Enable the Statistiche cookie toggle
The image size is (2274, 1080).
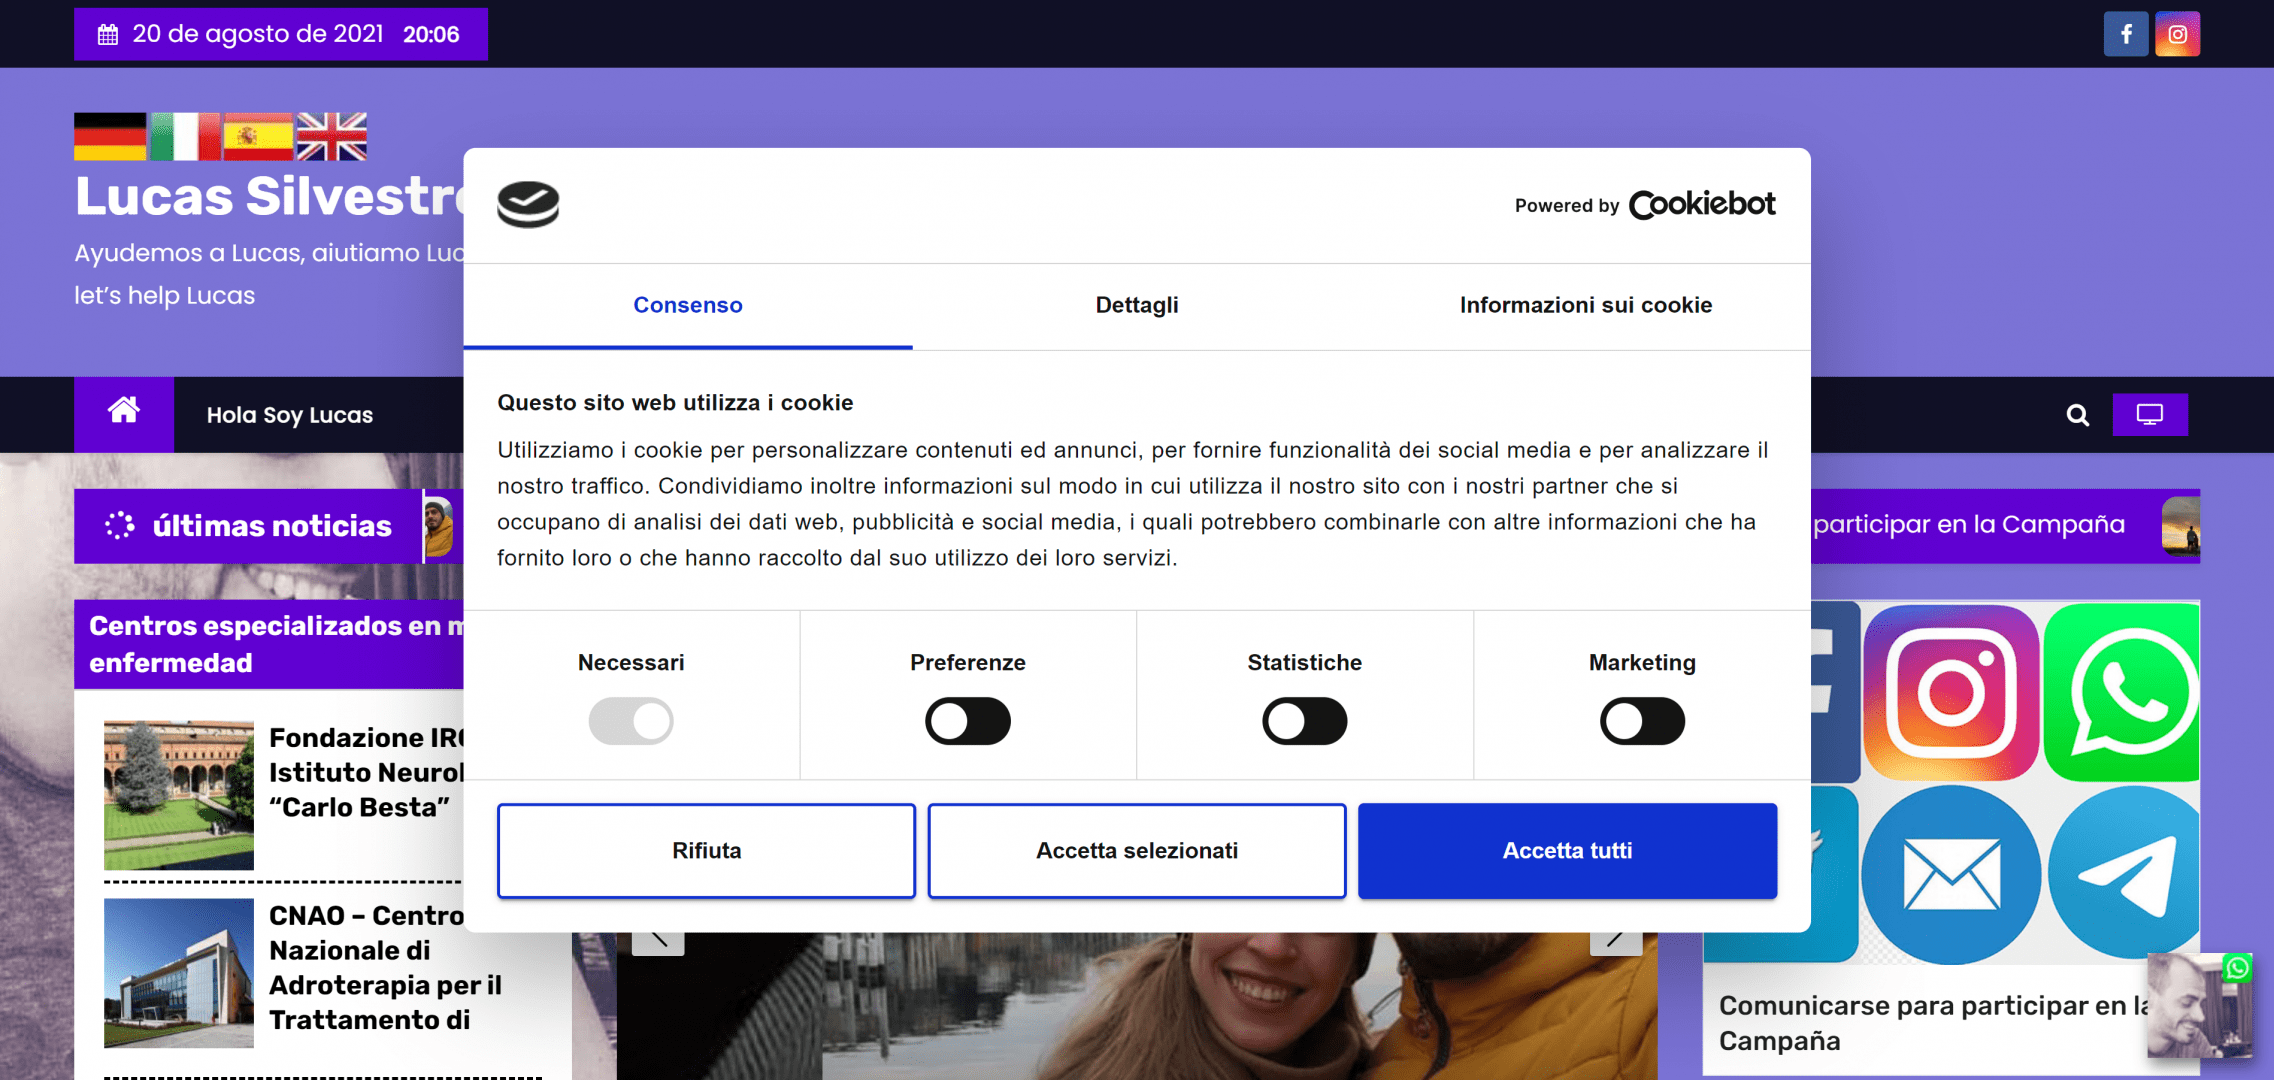(x=1305, y=721)
